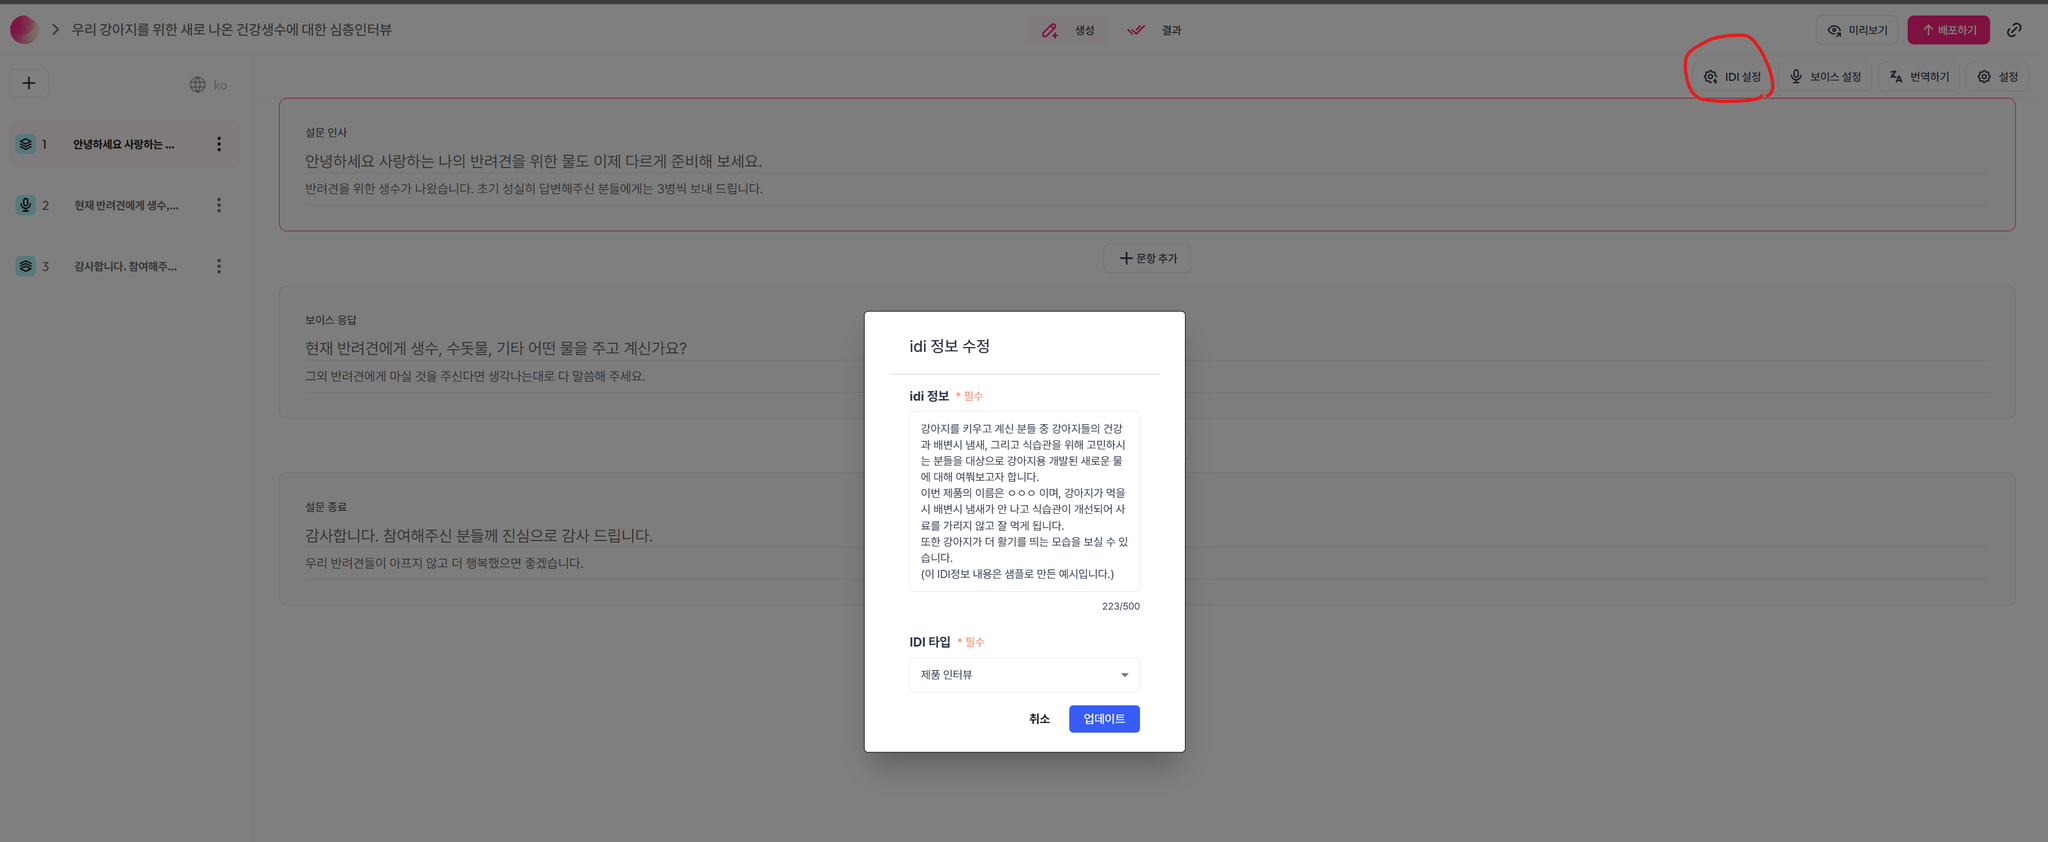Click greeting description about 3병씩 보내 드립니다

pos(533,189)
